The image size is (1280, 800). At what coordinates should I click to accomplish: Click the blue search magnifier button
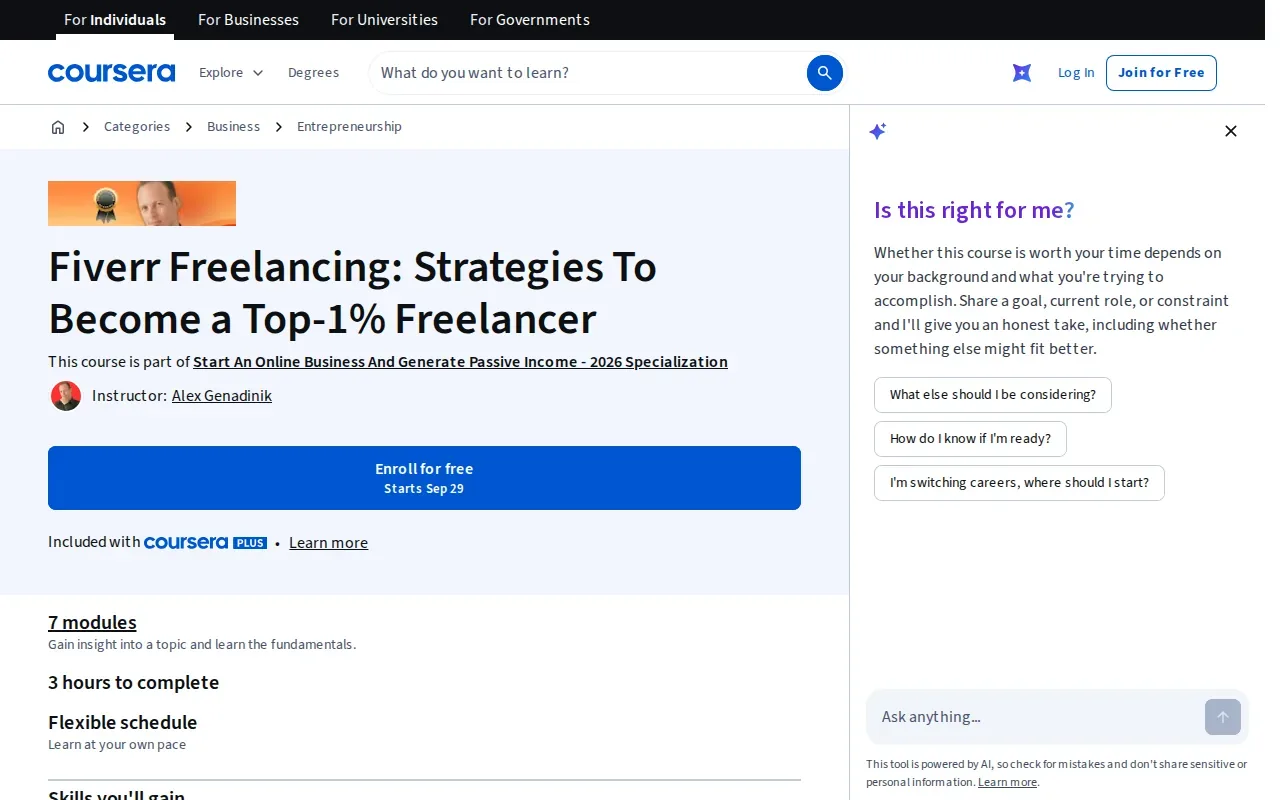tap(825, 73)
